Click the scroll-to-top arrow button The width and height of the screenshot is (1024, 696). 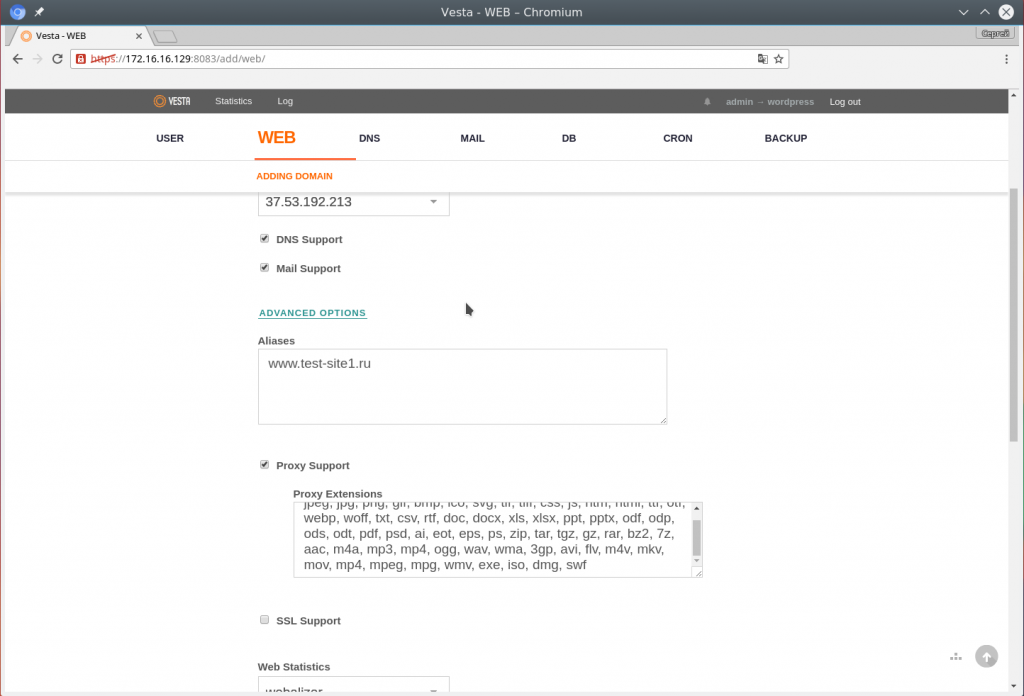pos(986,656)
